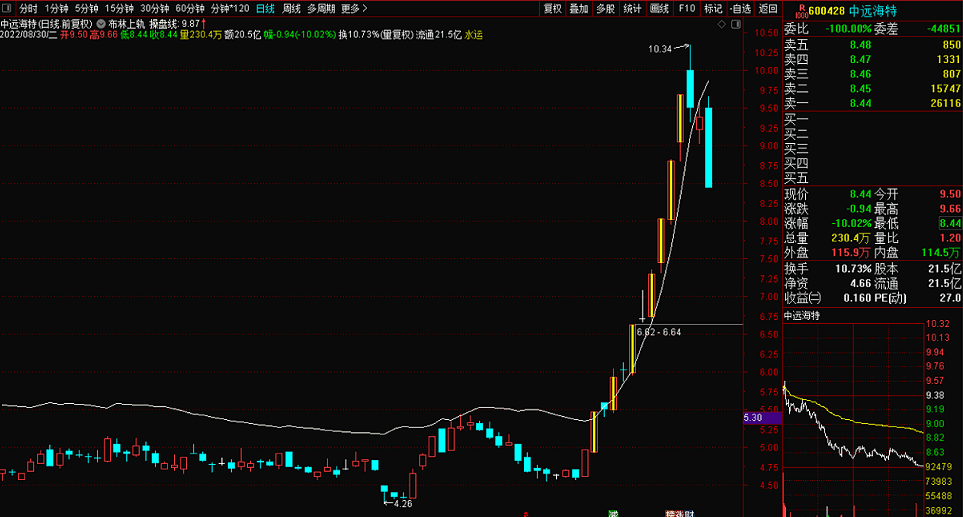Click the 卖五 price 8.48 row
The image size is (963, 517).
click(872, 45)
